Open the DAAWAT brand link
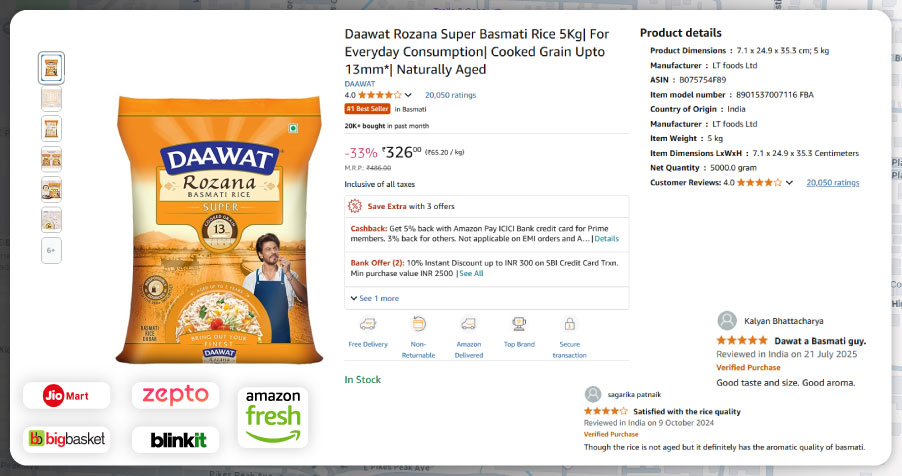Image resolution: width=902 pixels, height=476 pixels. 360,83
